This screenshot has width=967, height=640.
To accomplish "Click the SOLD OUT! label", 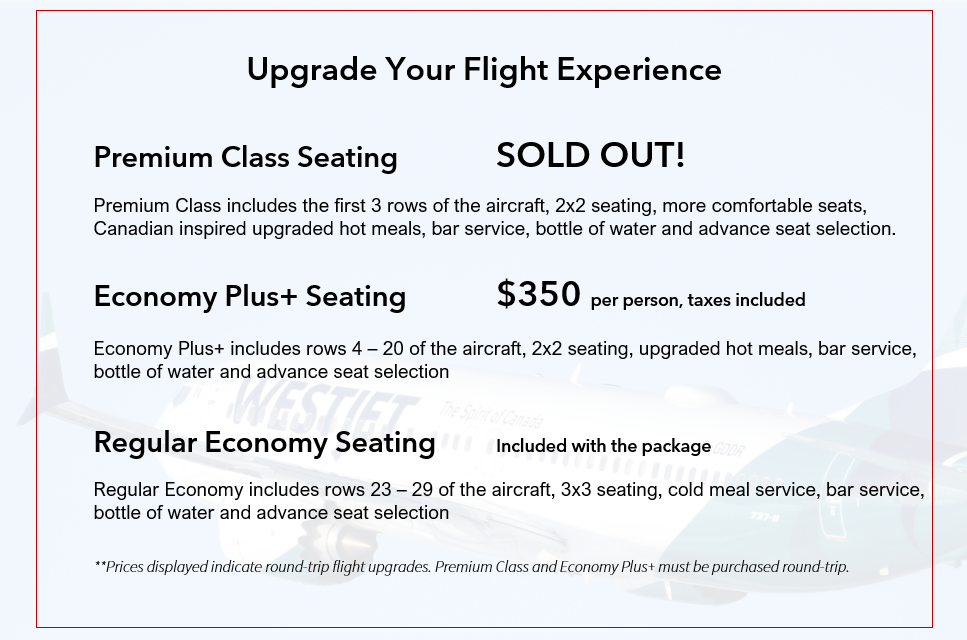I will pyautogui.click(x=590, y=155).
